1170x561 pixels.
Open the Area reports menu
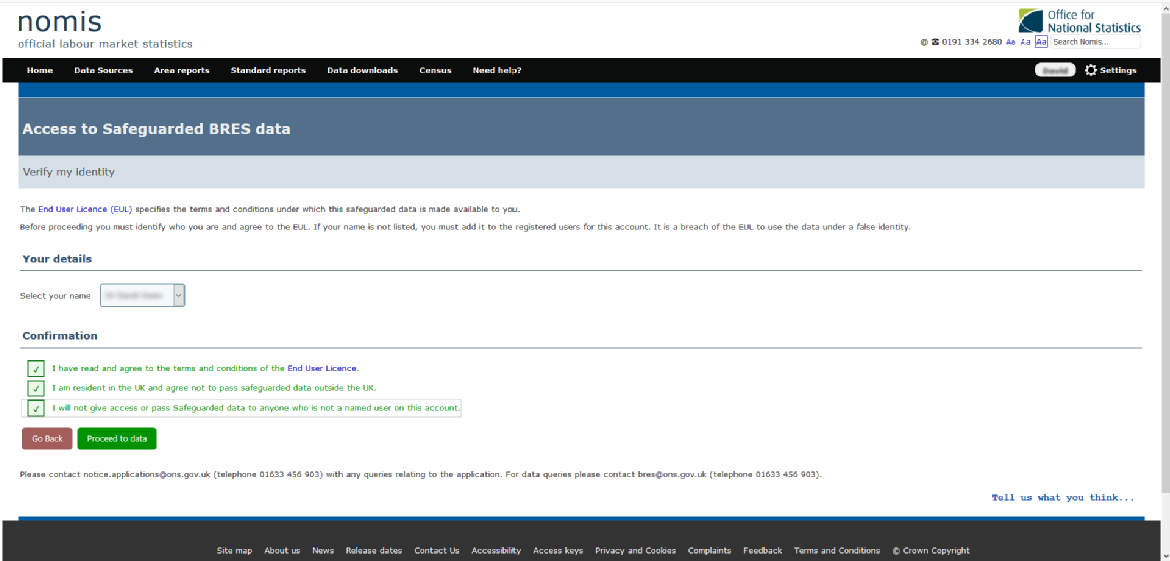[x=181, y=70]
